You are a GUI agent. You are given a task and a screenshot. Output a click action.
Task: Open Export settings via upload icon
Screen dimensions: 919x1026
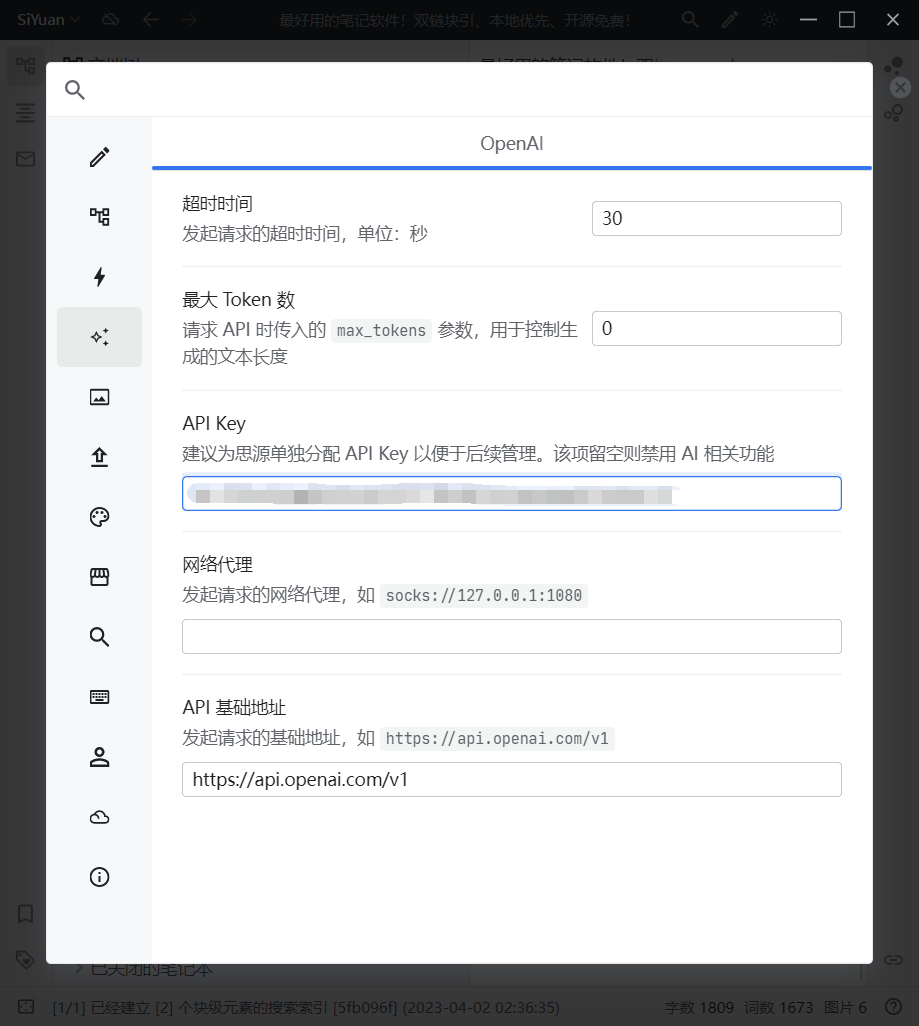coord(99,457)
